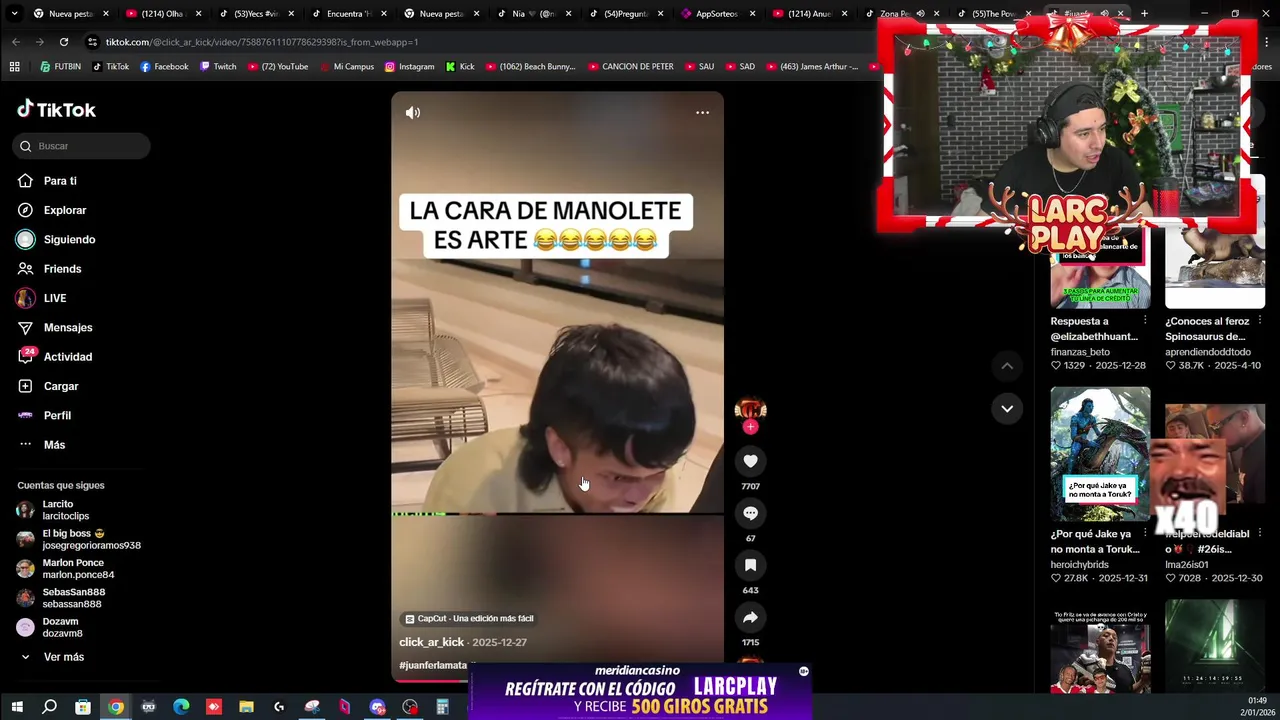The image size is (1280, 720).
Task: Focus the Buscar search field
Action: tap(82, 146)
